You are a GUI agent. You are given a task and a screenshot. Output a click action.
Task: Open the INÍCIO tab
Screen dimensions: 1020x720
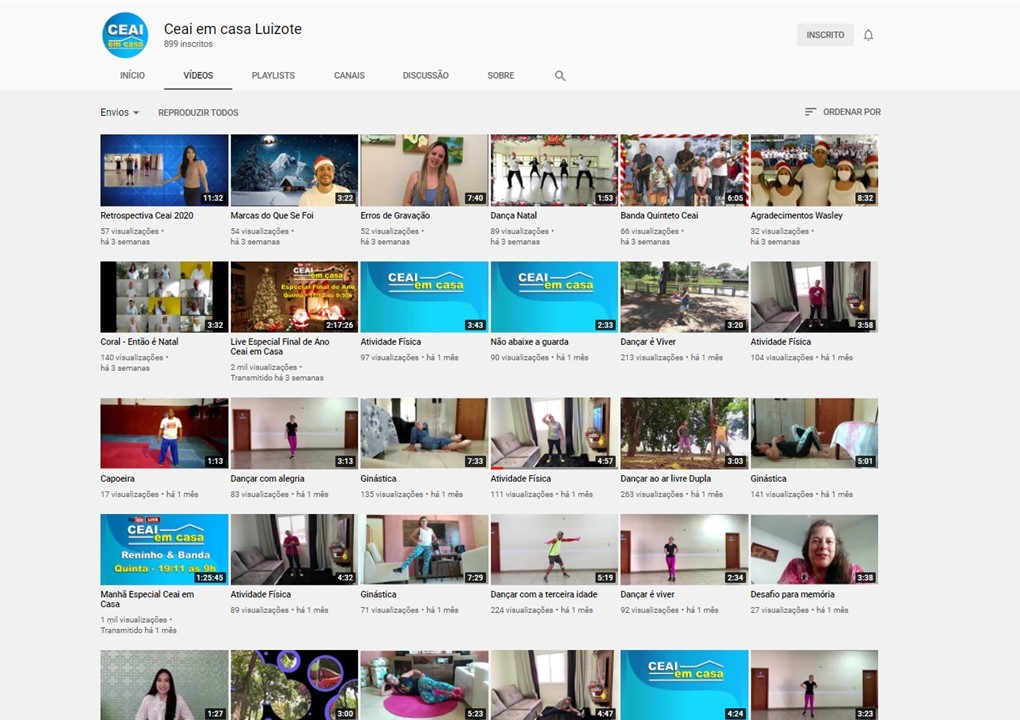132,75
